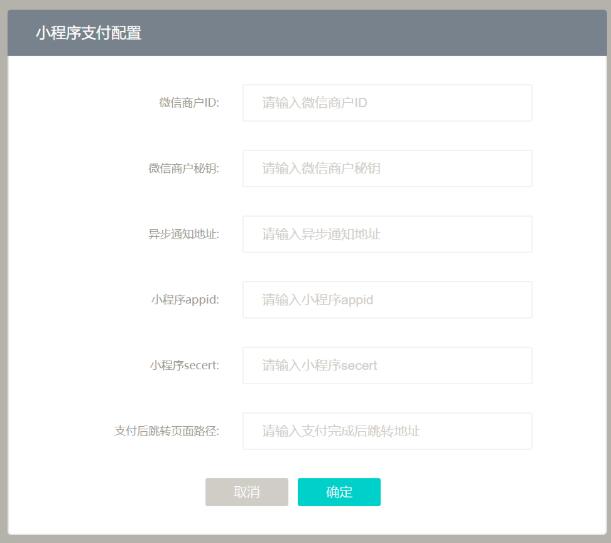Image resolution: width=611 pixels, height=543 pixels.
Task: Click the placeholder 请输入异步通知地址
Action: coord(321,234)
